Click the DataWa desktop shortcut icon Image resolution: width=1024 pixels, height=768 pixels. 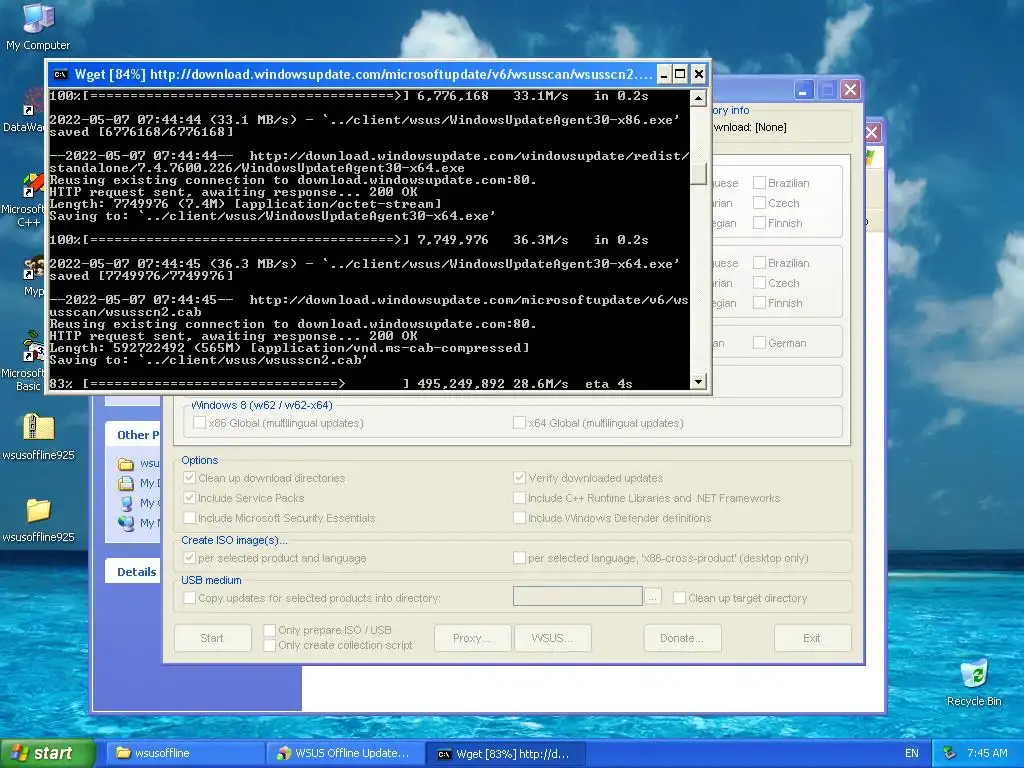33,104
